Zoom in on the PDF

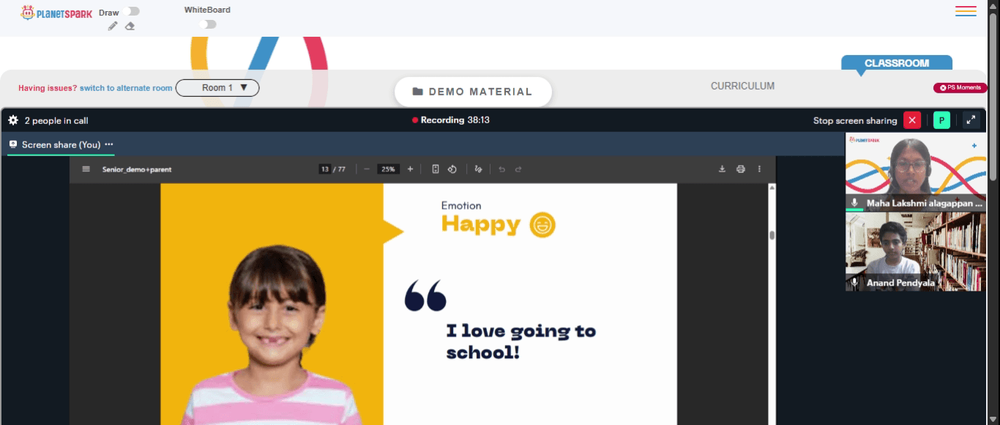coord(410,169)
